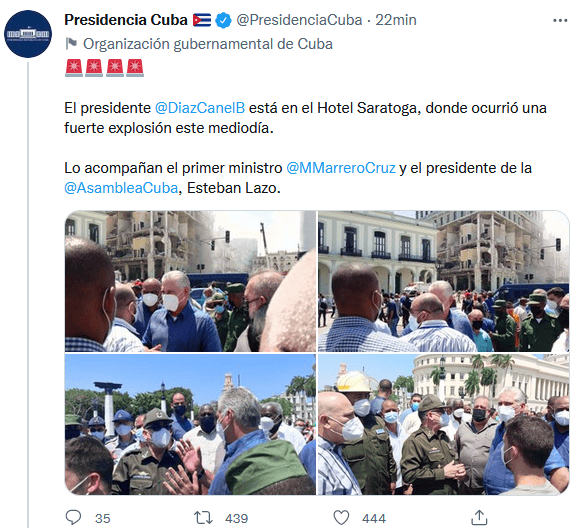The width and height of the screenshot is (578, 528).
Task: Open the three-dot more options menu
Action: click(x=560, y=21)
